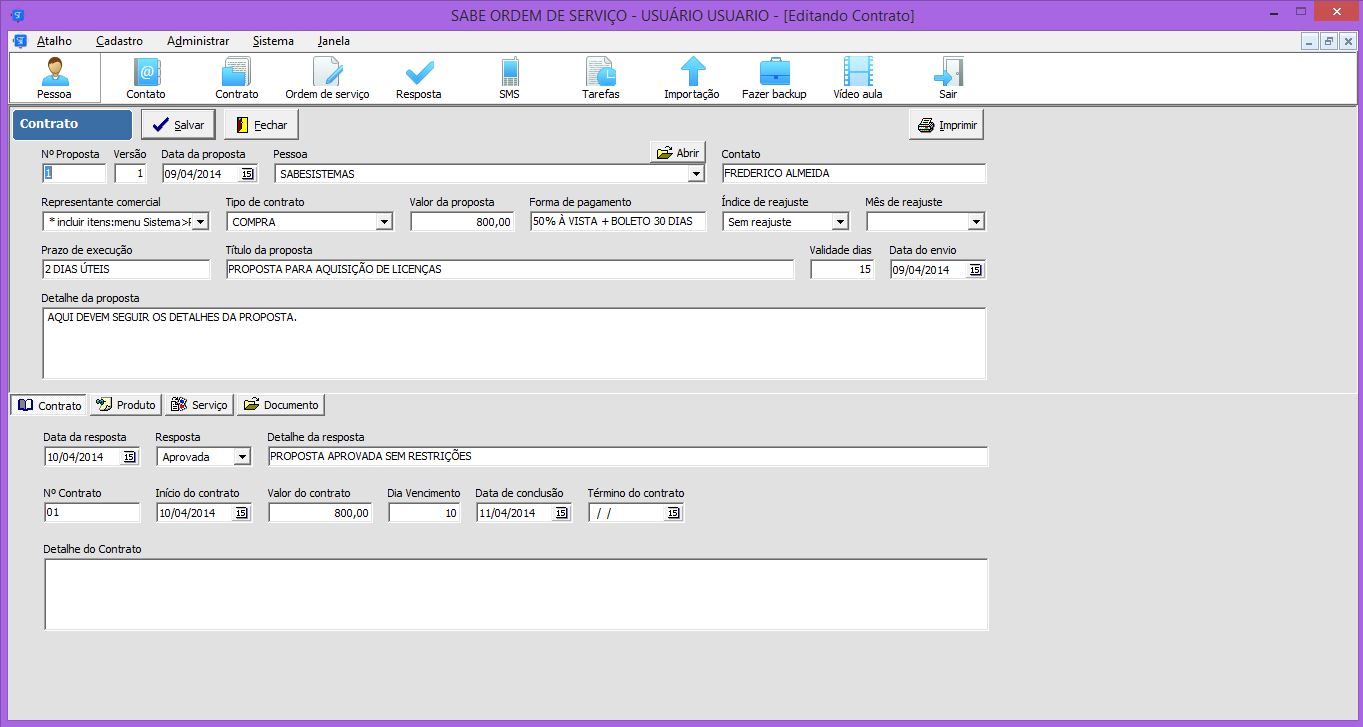Open calendar for Data do envio
This screenshot has height=727, width=1363.
coord(976,270)
